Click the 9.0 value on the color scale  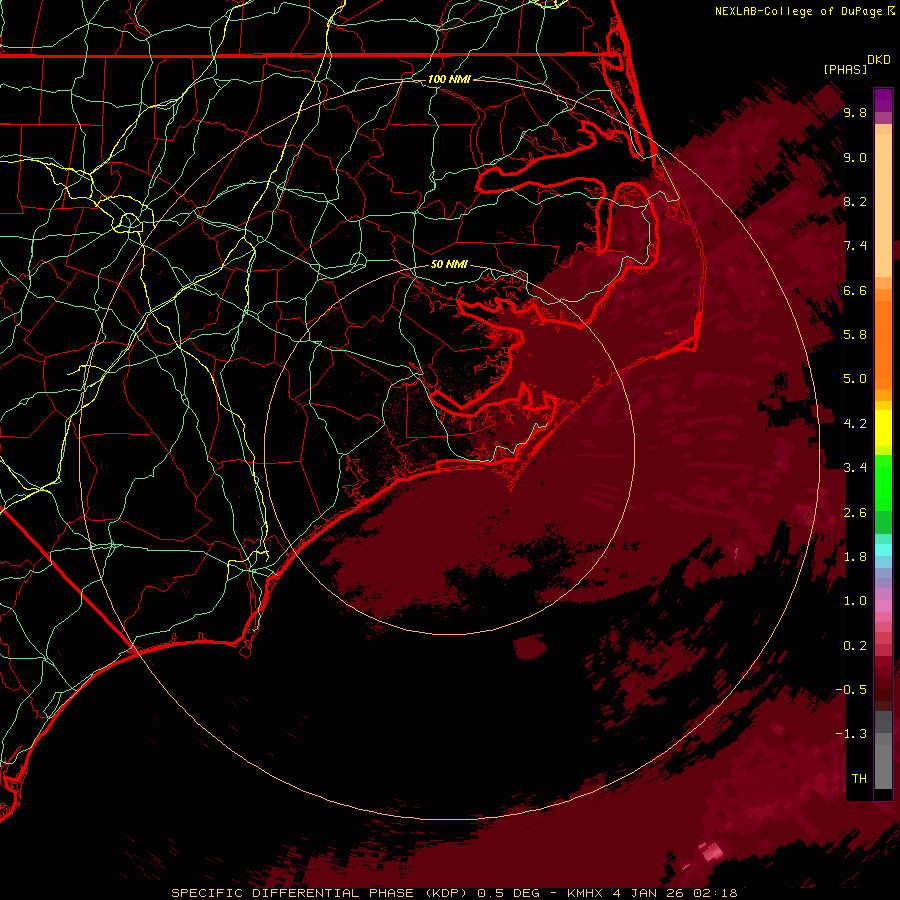(x=855, y=157)
